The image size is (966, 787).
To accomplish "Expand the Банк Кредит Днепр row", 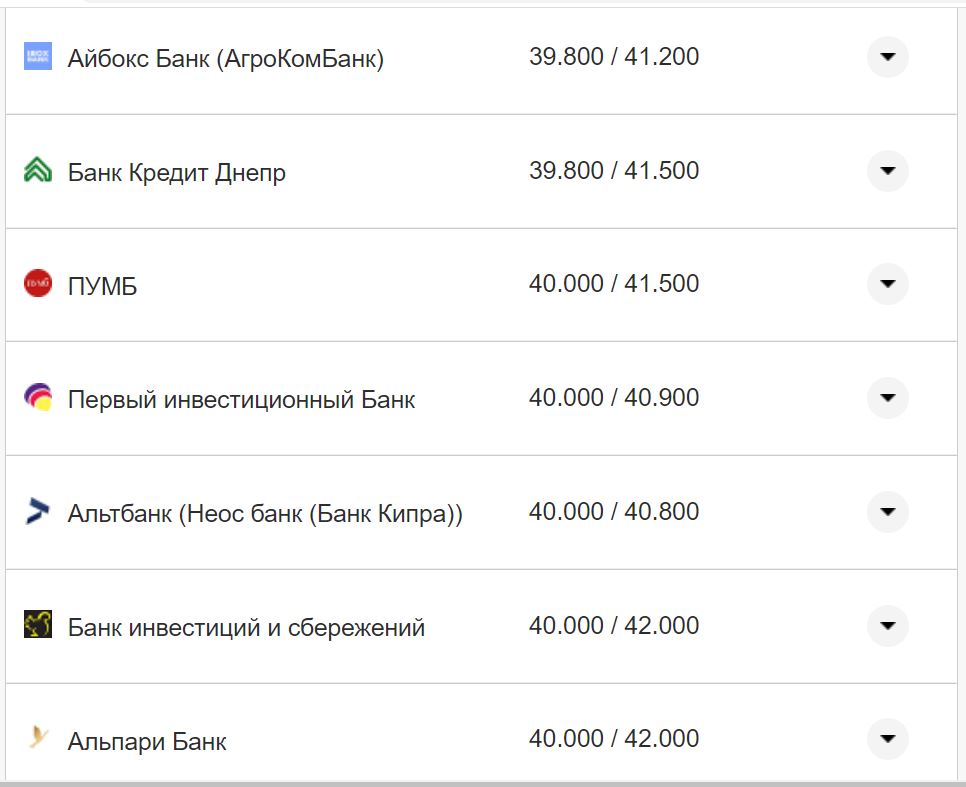I will tap(887, 171).
